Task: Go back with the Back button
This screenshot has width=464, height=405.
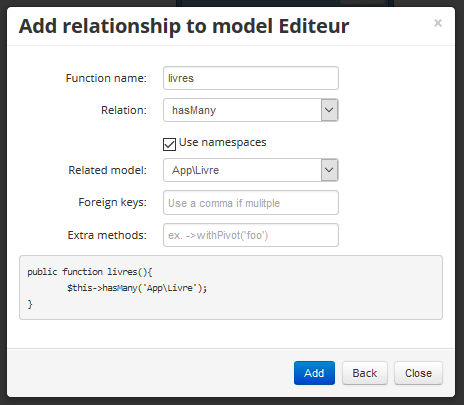Action: pos(365,373)
